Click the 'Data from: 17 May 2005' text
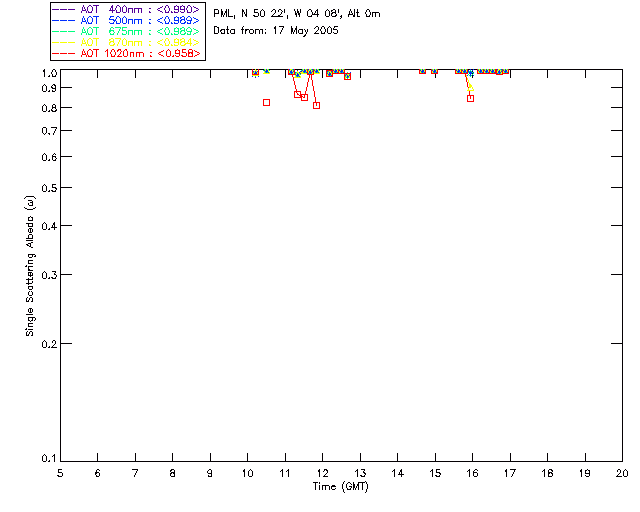Viewport: 640px width, 512px height. 276,31
